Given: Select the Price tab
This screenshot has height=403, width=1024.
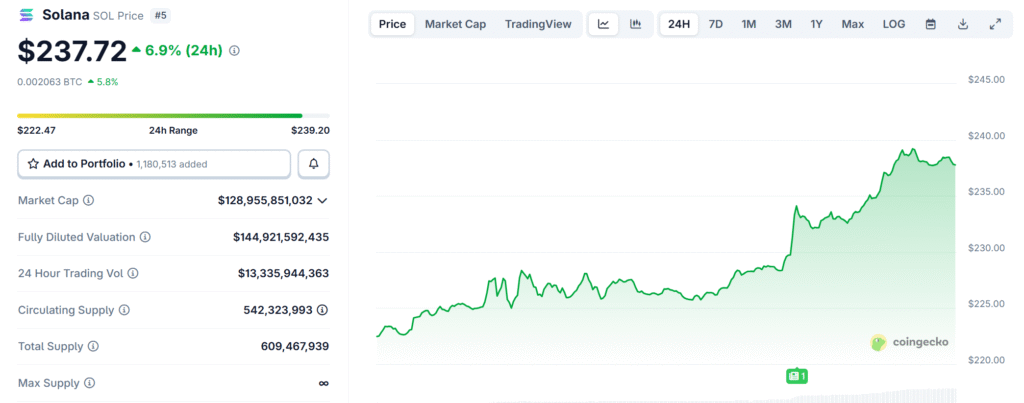Looking at the screenshot, I should 392,24.
